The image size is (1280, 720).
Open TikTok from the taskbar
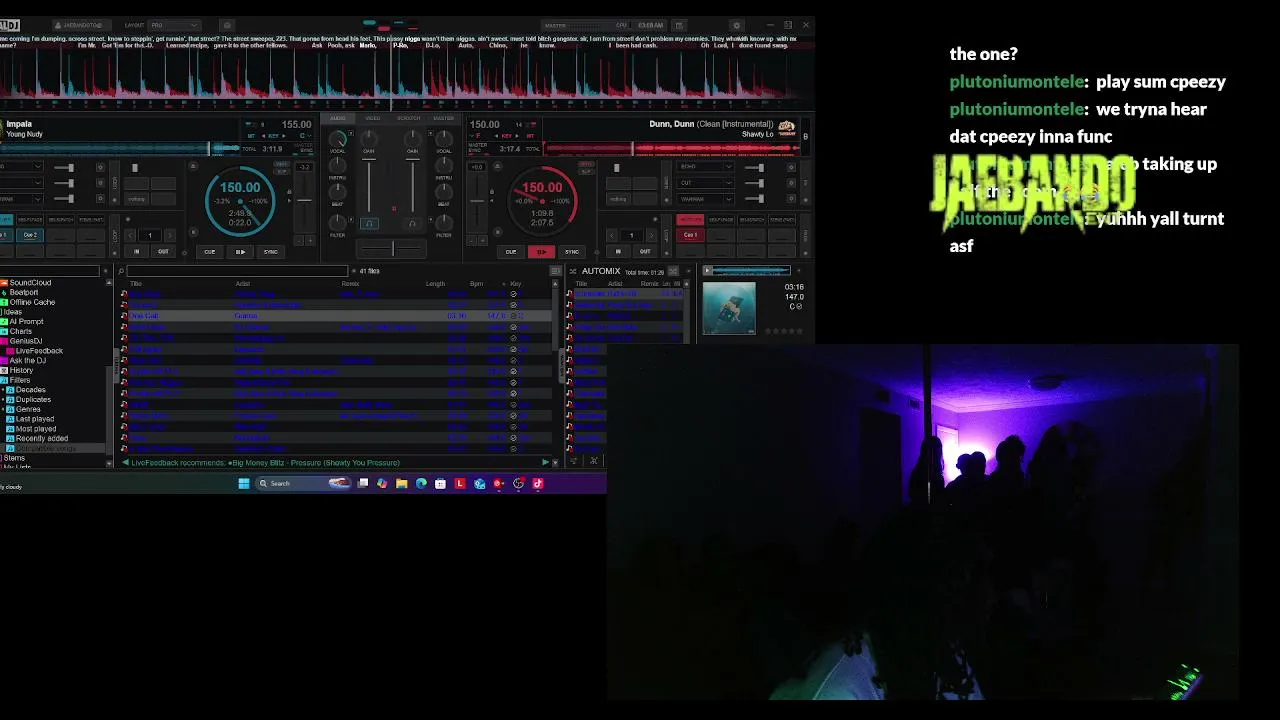[537, 484]
